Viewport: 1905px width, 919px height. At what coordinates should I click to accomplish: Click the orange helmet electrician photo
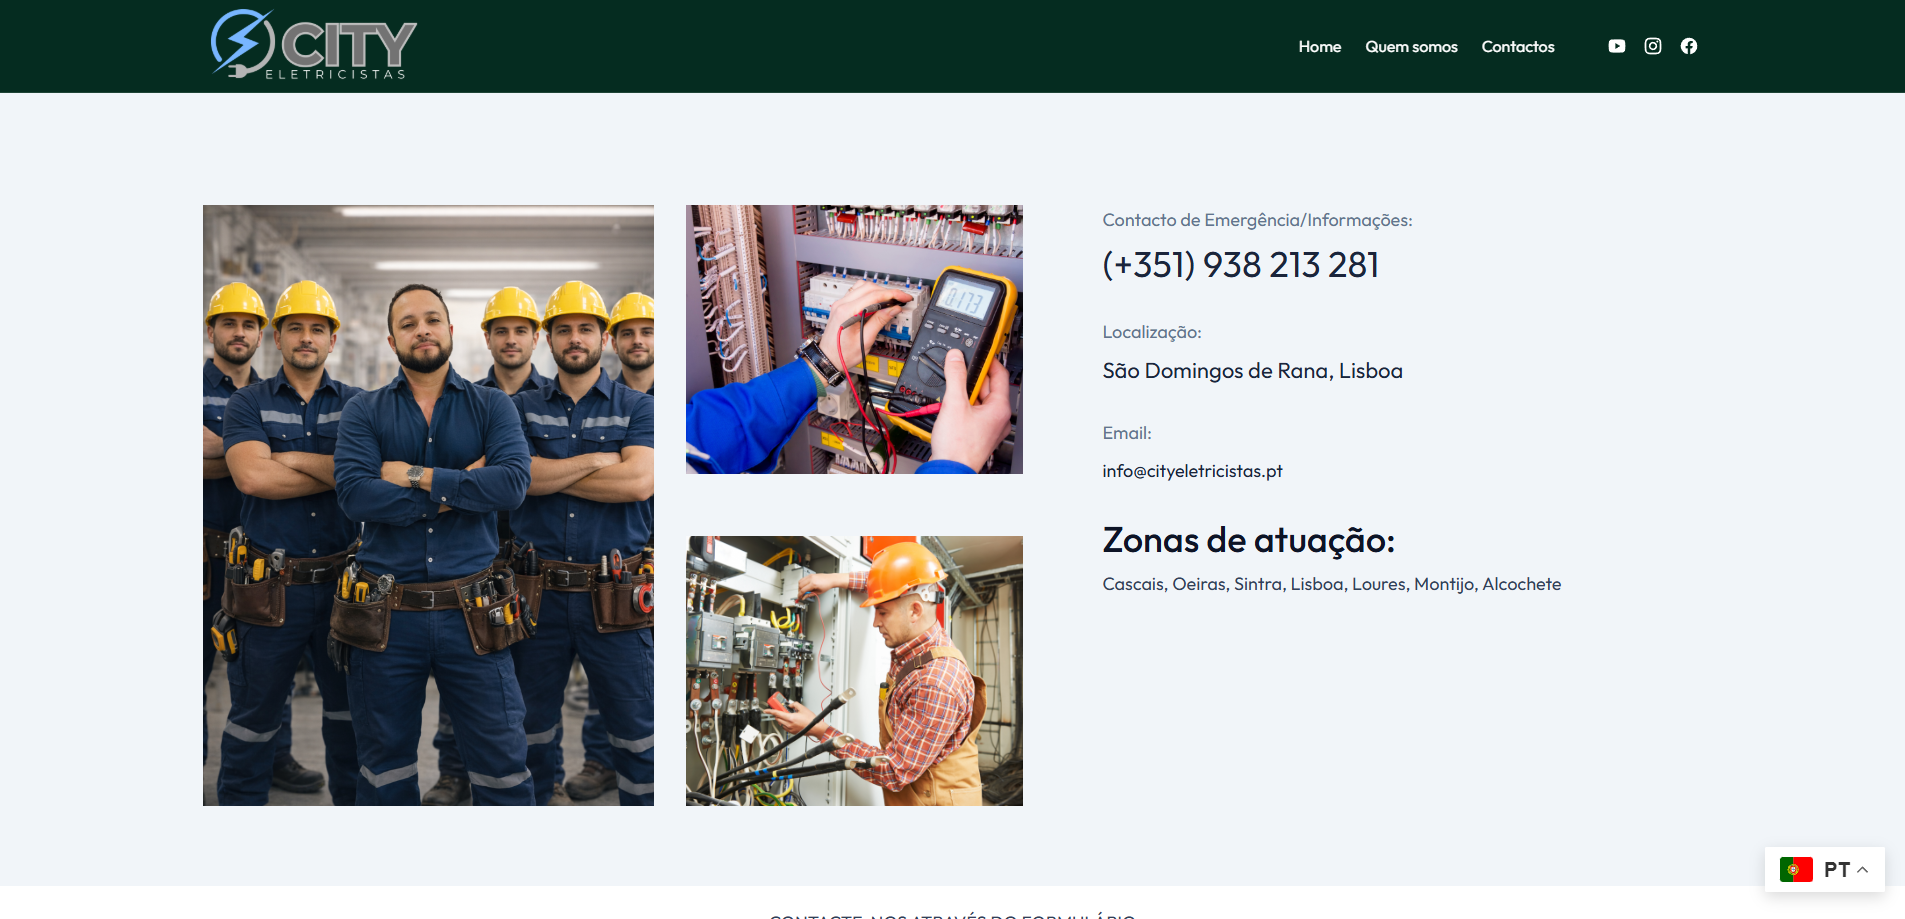[854, 671]
